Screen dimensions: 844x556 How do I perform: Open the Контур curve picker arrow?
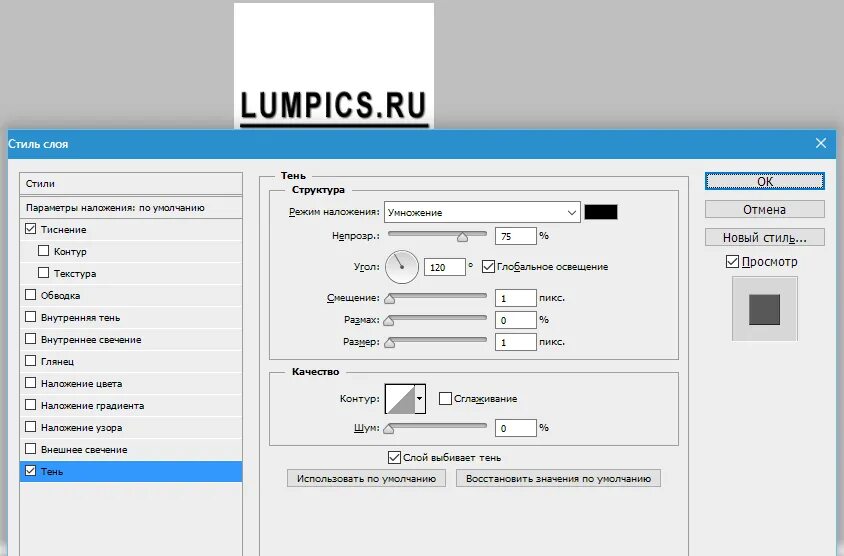coord(420,399)
